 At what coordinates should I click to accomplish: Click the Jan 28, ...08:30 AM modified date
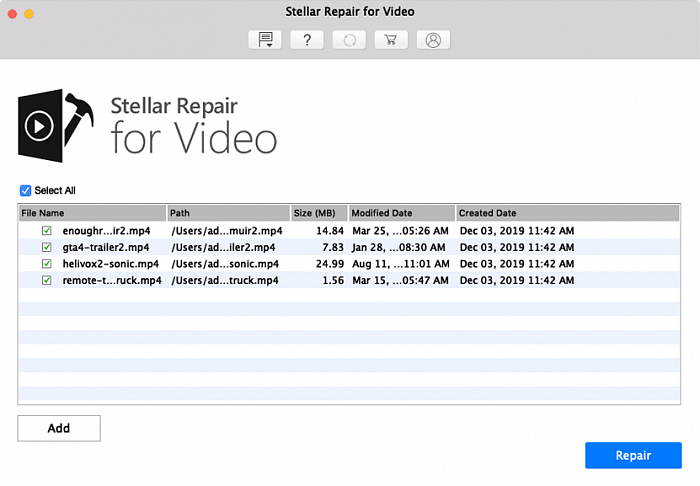click(x=399, y=247)
